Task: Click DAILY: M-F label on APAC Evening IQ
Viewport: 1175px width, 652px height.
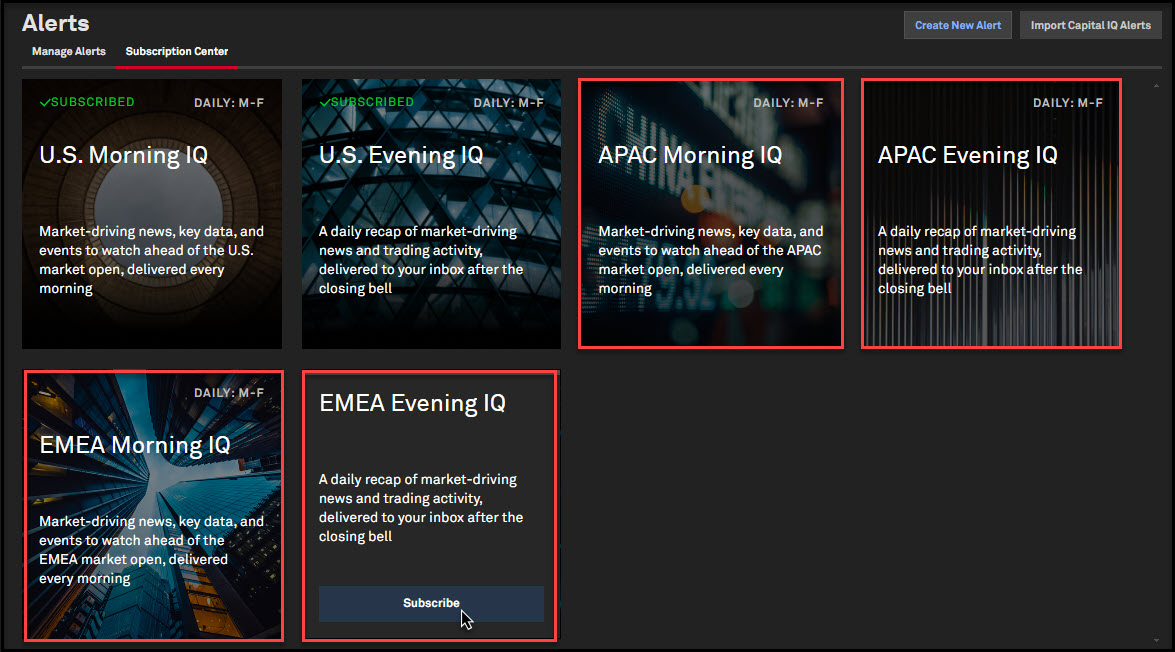Action: (x=1068, y=103)
